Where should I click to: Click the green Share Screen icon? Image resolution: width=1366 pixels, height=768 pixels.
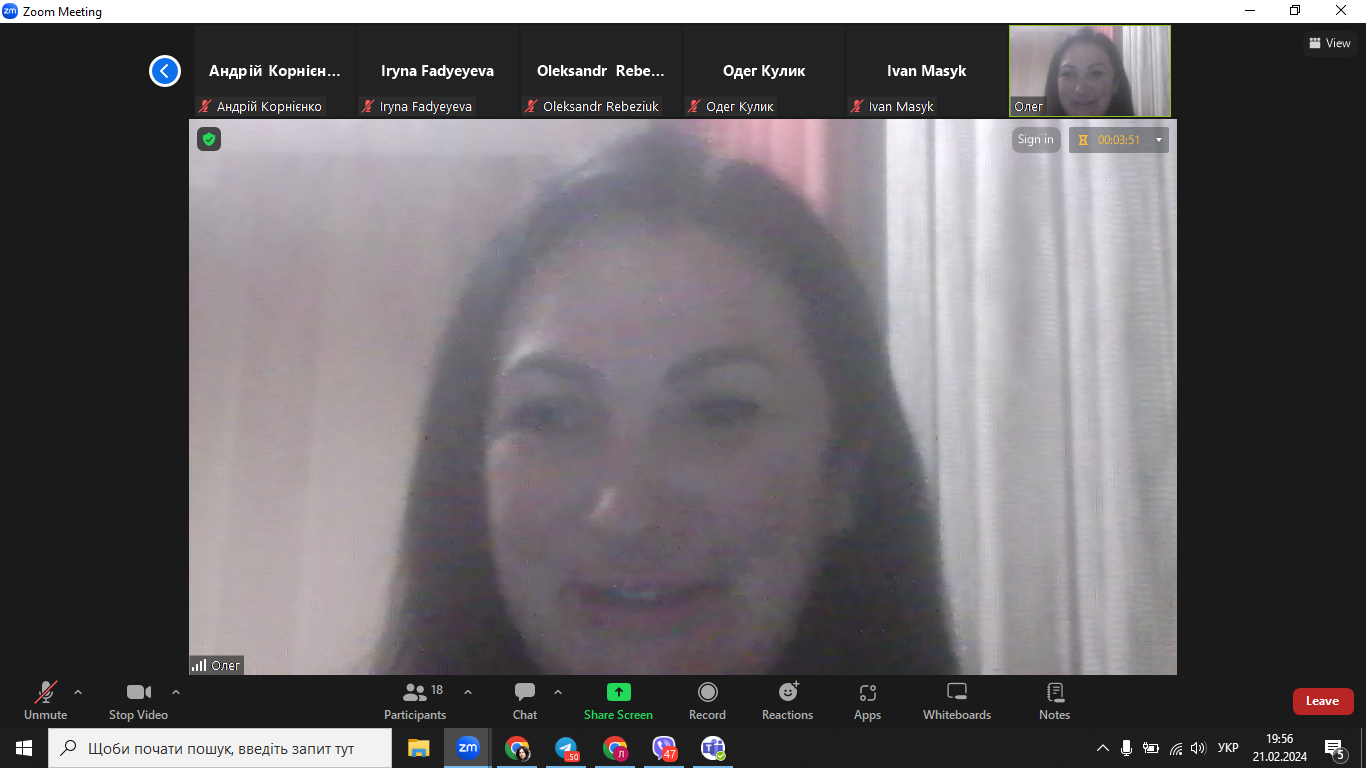(x=618, y=692)
